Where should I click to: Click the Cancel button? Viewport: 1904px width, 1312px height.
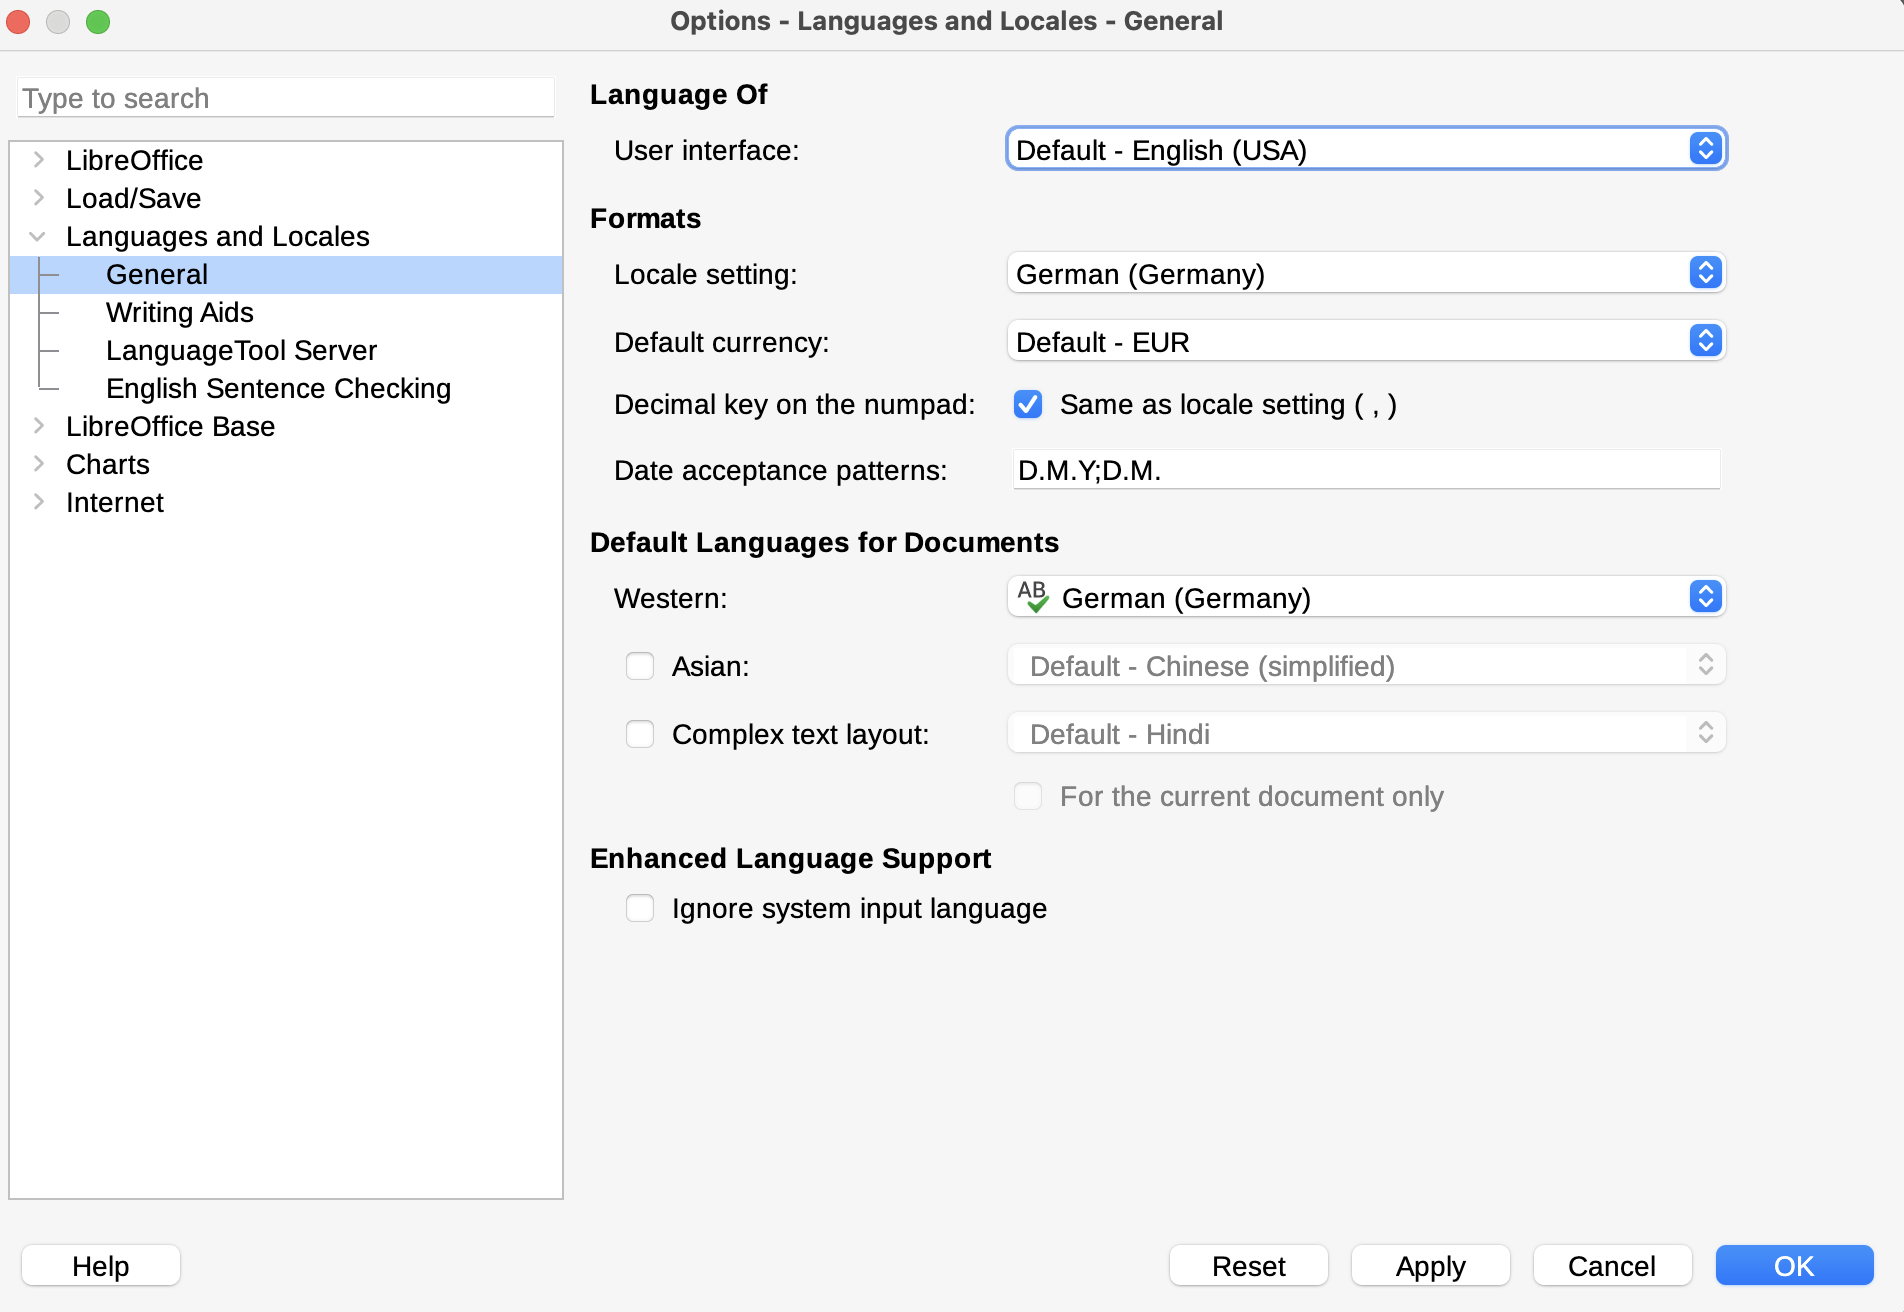[x=1613, y=1265]
